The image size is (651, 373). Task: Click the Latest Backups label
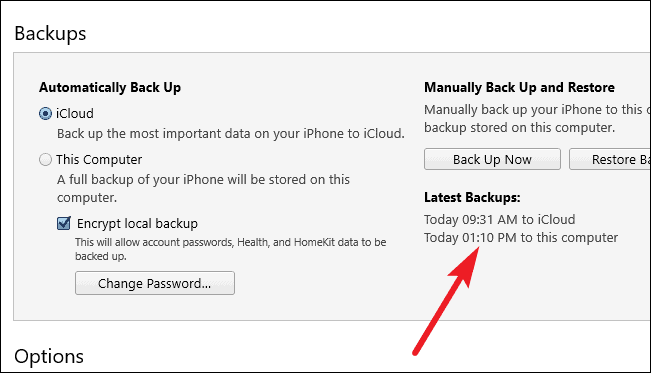click(x=472, y=197)
